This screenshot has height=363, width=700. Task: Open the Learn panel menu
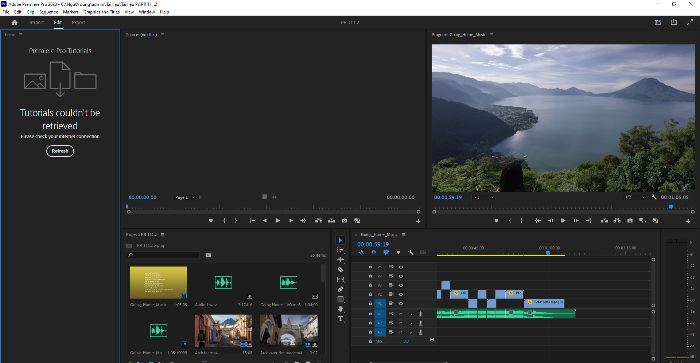click(21, 34)
